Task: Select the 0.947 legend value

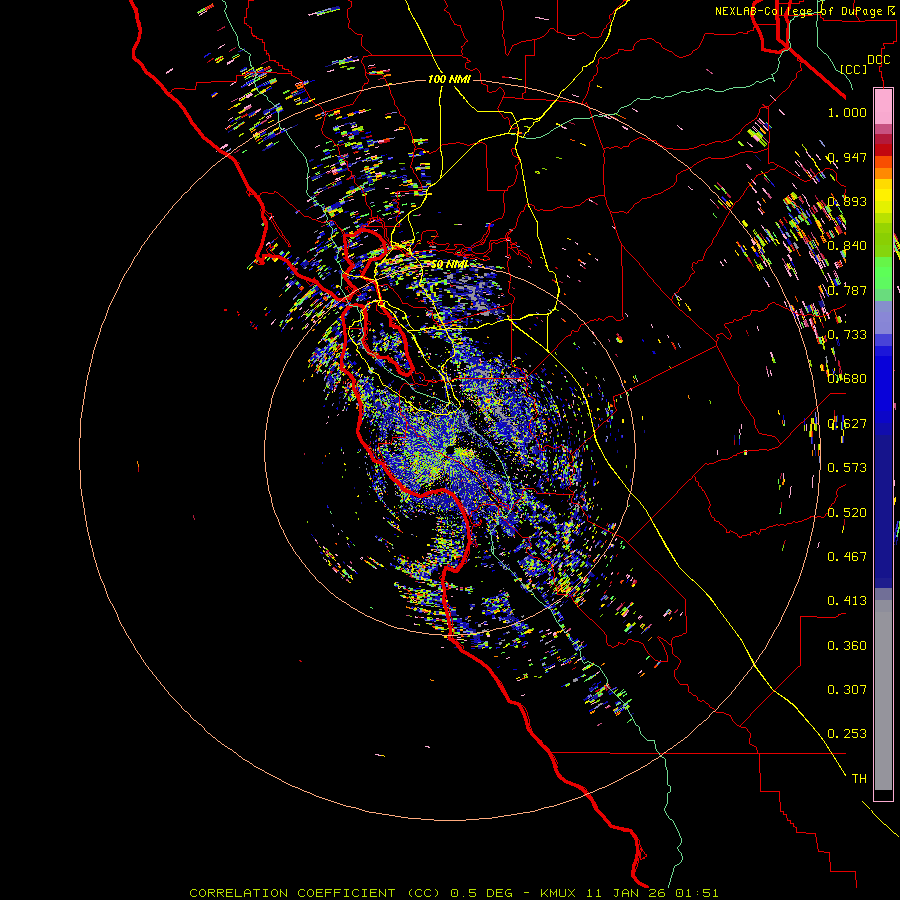Action: (x=847, y=157)
